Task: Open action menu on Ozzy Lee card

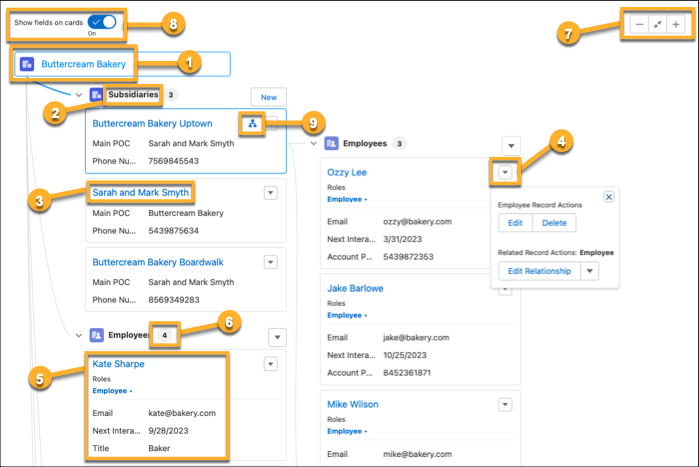Action: [x=506, y=173]
